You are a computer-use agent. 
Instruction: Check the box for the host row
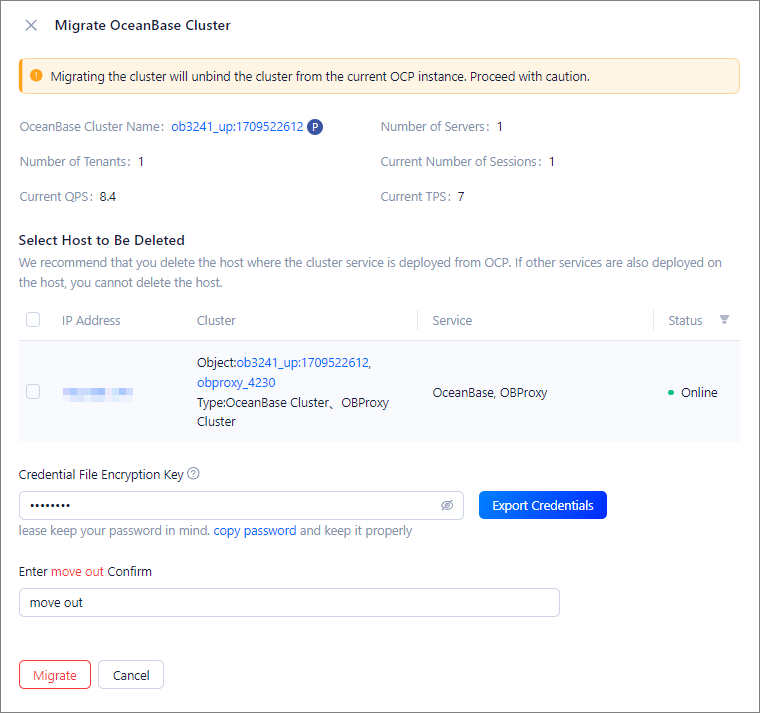[x=33, y=392]
